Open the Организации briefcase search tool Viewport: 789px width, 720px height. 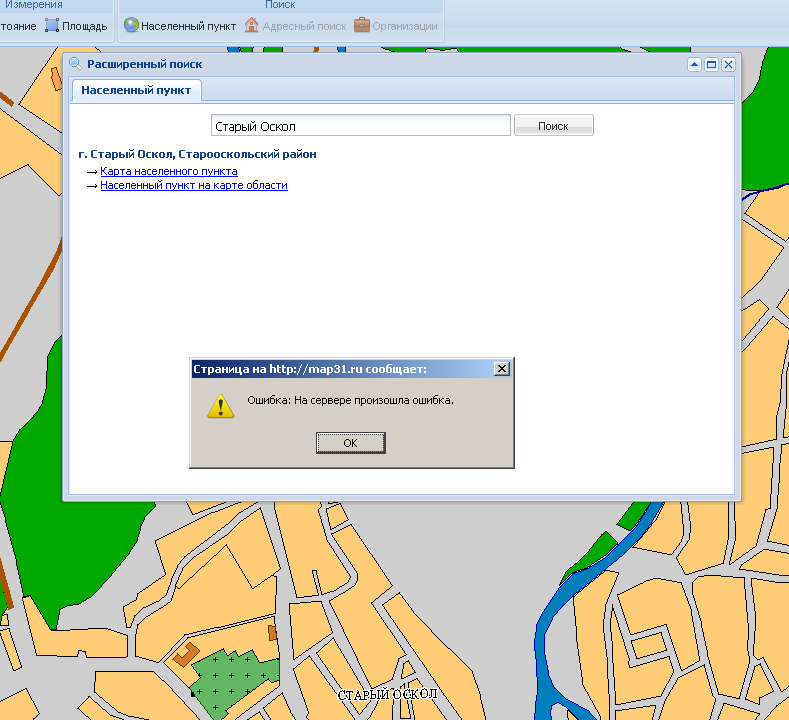pyautogui.click(x=362, y=26)
